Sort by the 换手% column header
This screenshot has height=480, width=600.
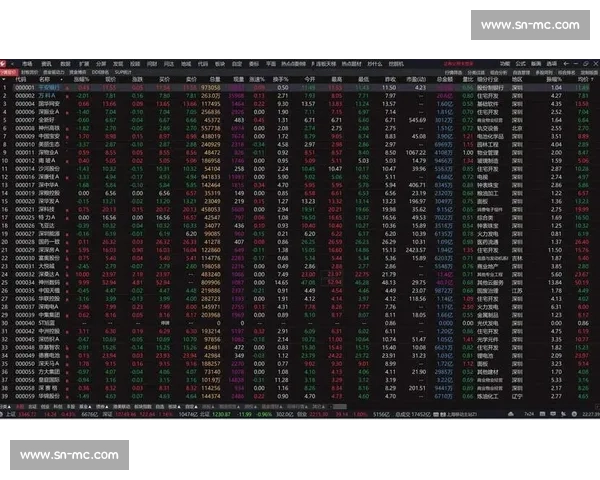click(x=280, y=80)
